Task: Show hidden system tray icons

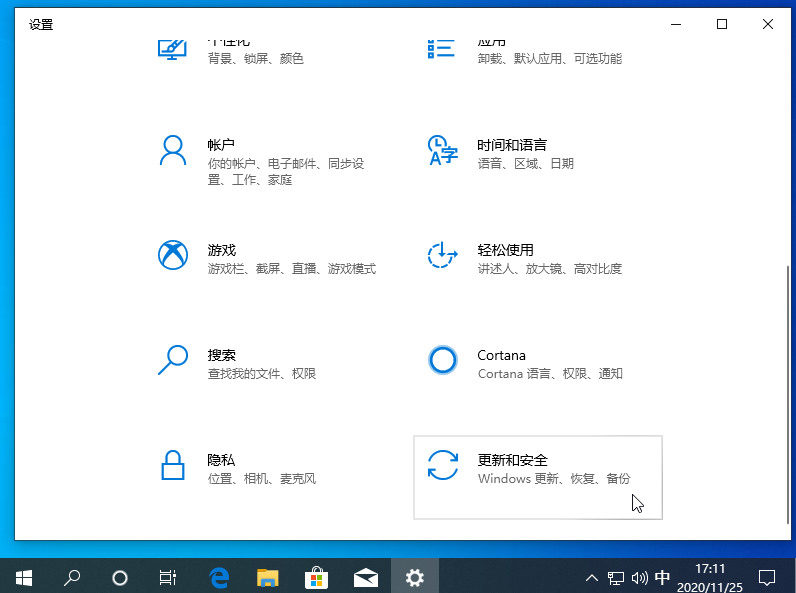Action: 591,577
